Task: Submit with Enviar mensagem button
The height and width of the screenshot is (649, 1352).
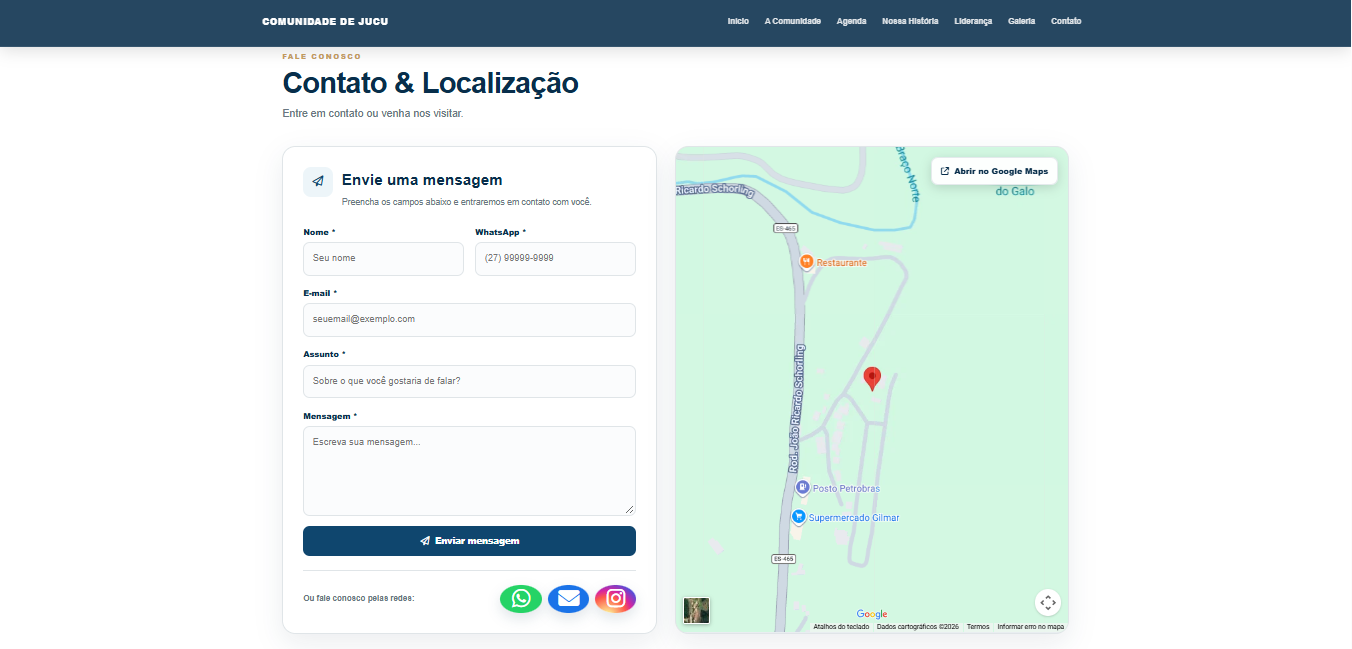Action: [x=469, y=541]
